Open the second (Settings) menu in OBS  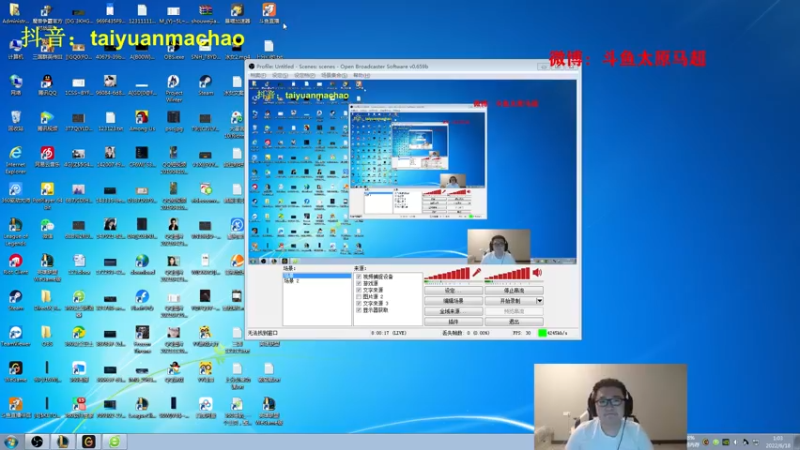pos(280,75)
